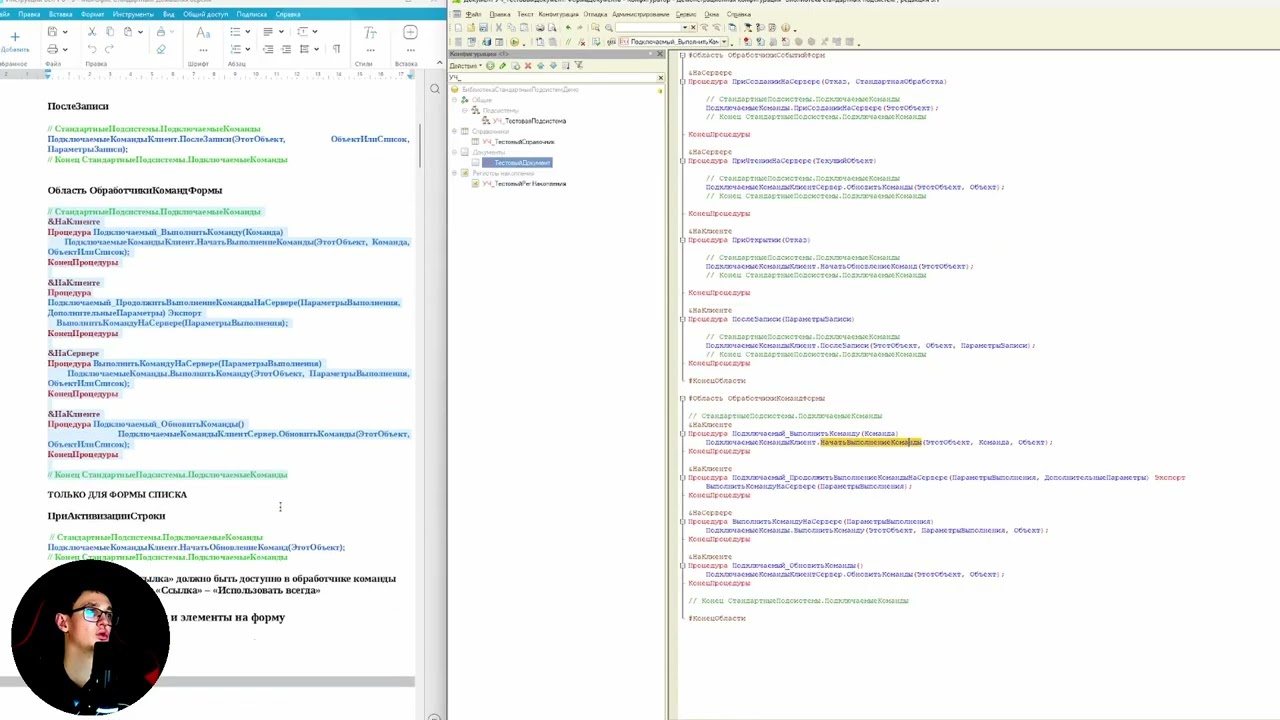Click the yellow info icon in Configurator toolbar
The image size is (1280, 720).
click(785, 28)
